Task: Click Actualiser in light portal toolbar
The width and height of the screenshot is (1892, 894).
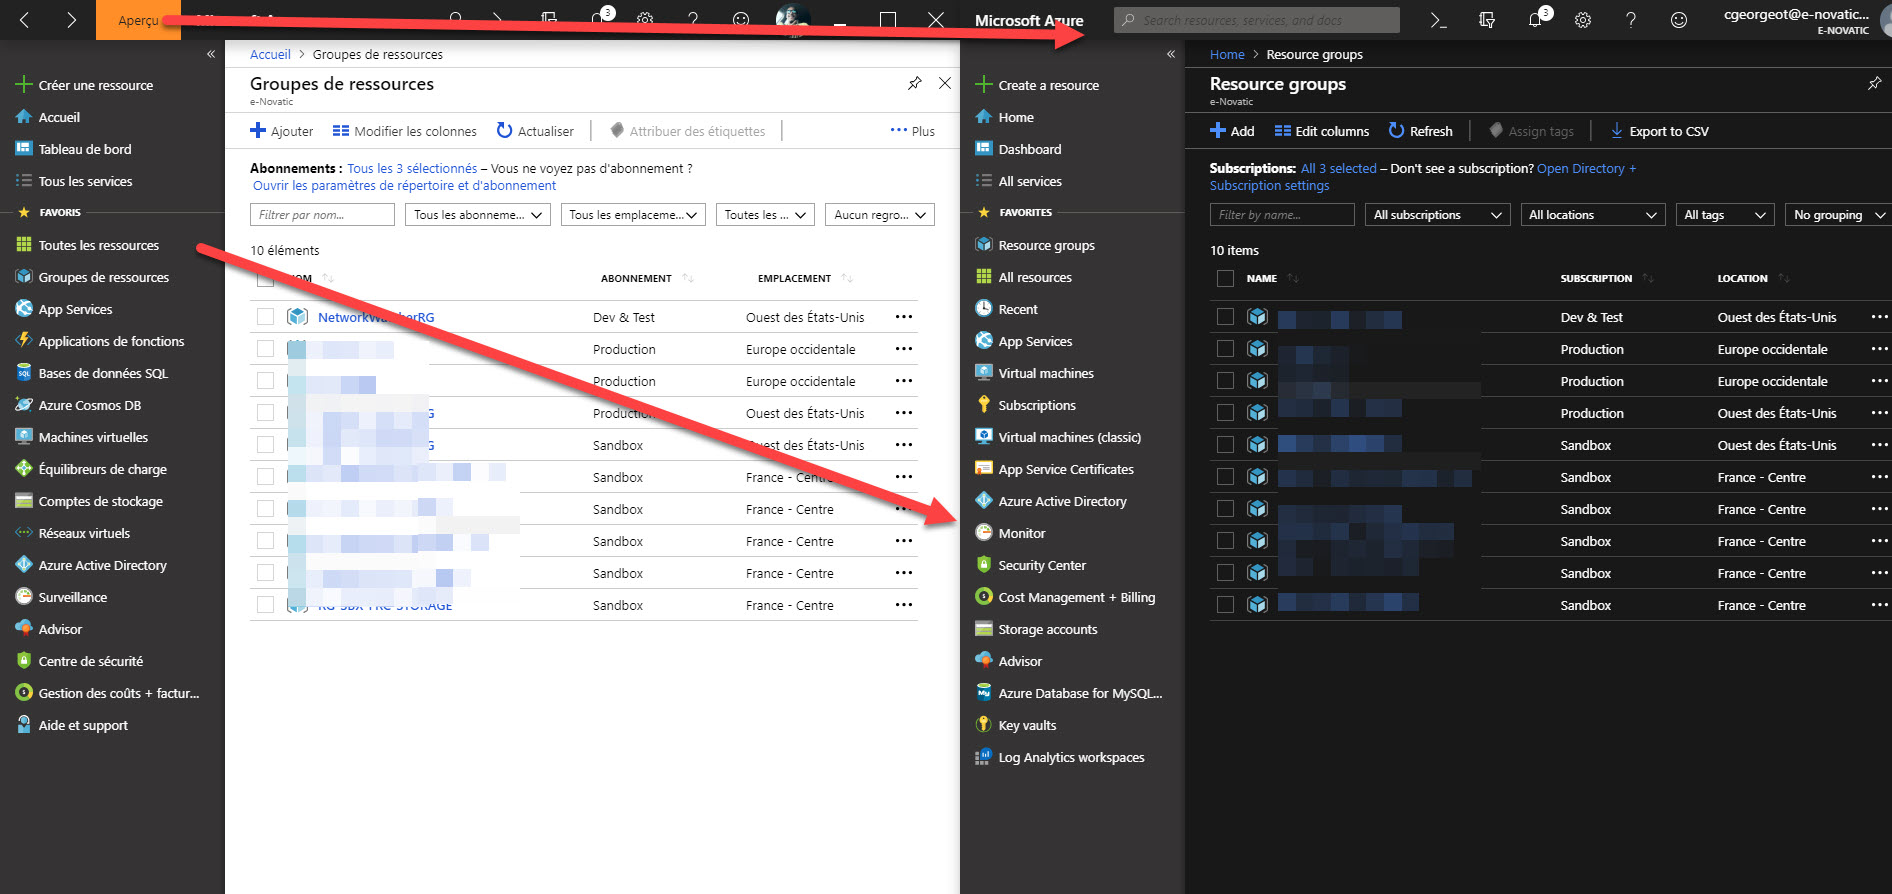Action: (x=535, y=131)
